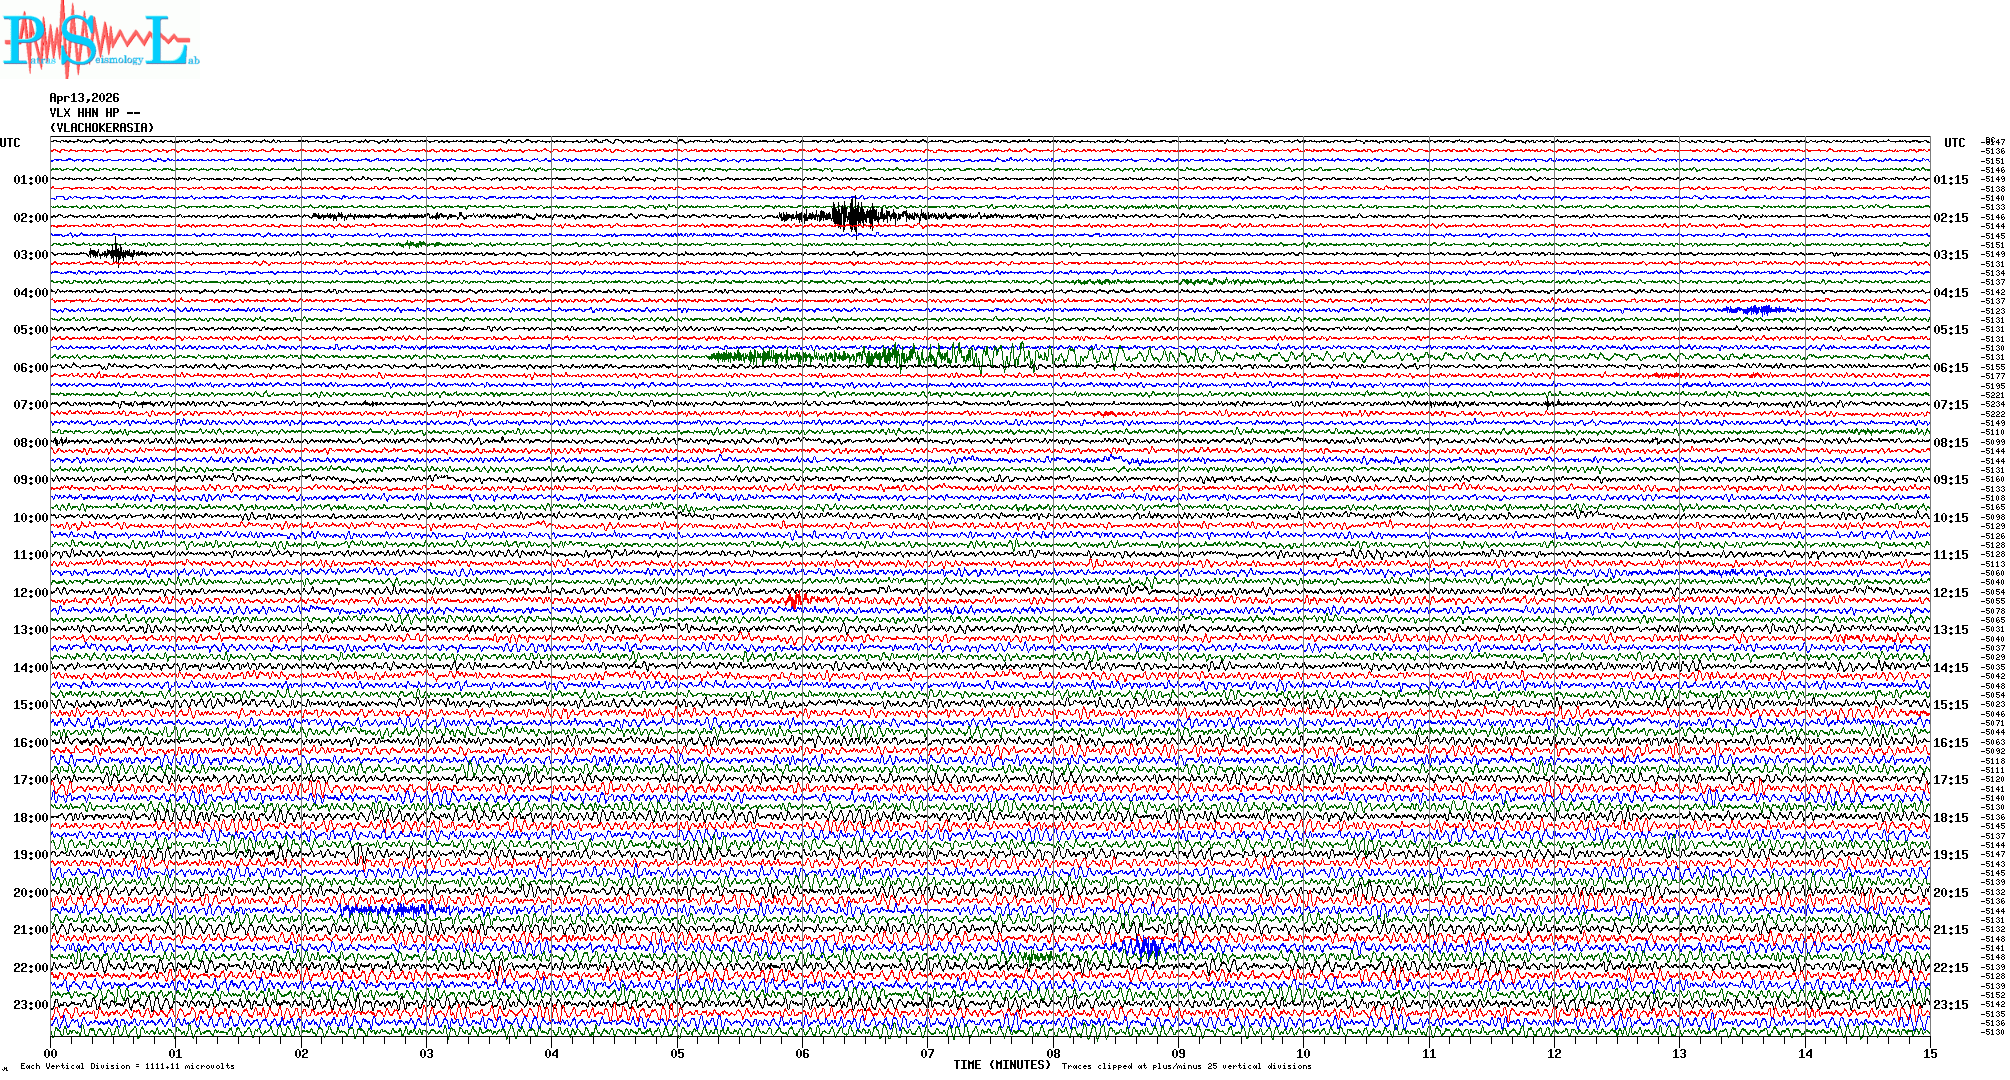Click the (VLACHOKERASIA) station name
Image resolution: width=2010 pixels, height=1080 pixels.
click(x=102, y=128)
